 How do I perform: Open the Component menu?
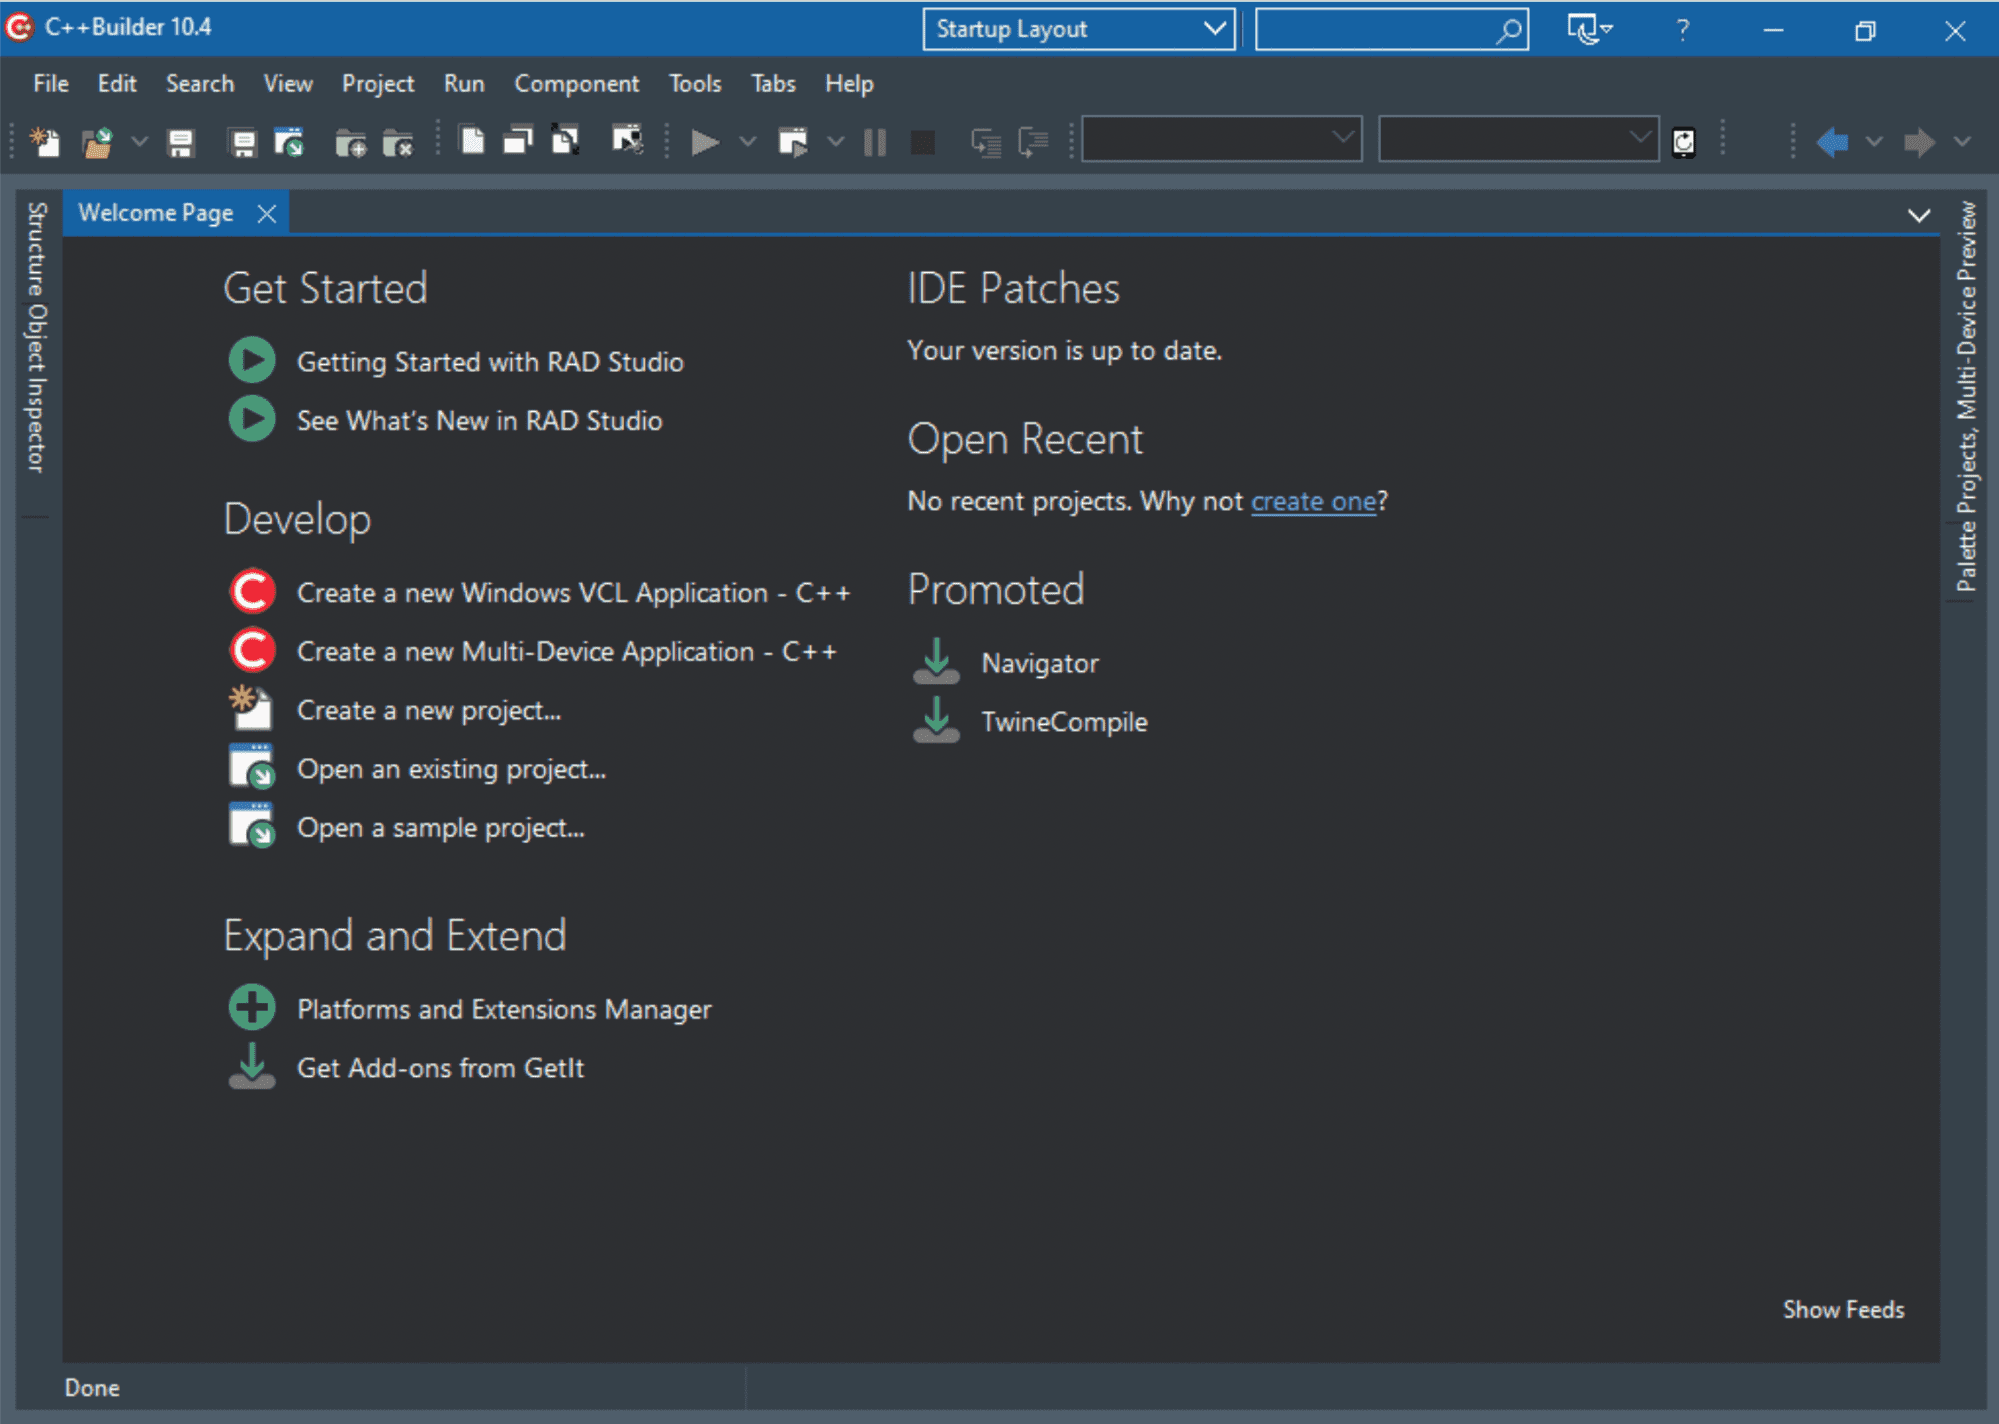tap(576, 83)
